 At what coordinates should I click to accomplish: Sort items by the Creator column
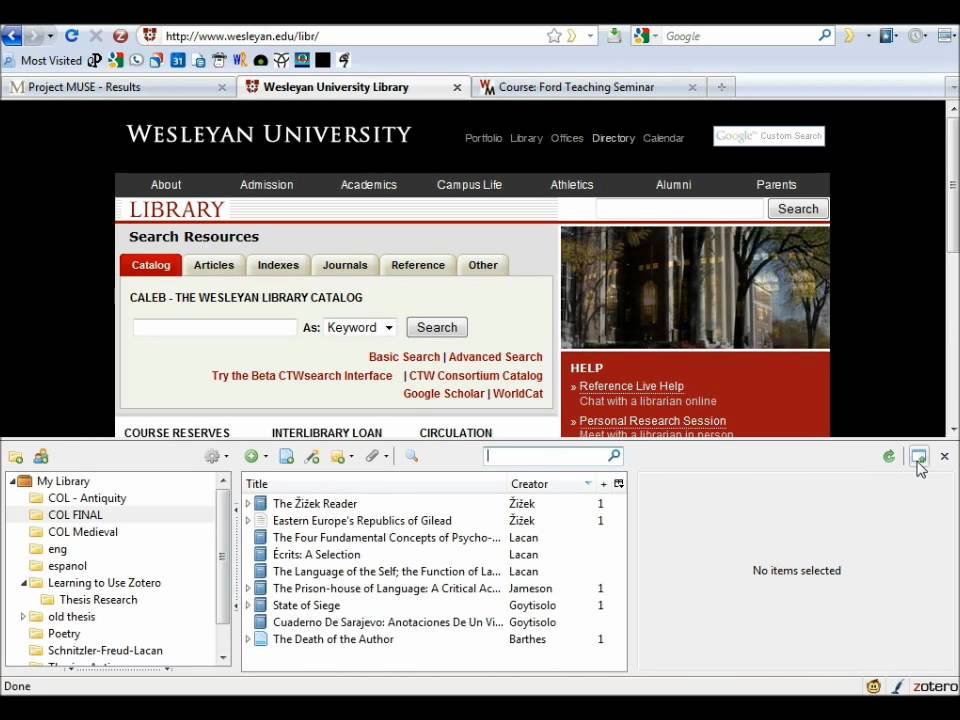tap(551, 484)
